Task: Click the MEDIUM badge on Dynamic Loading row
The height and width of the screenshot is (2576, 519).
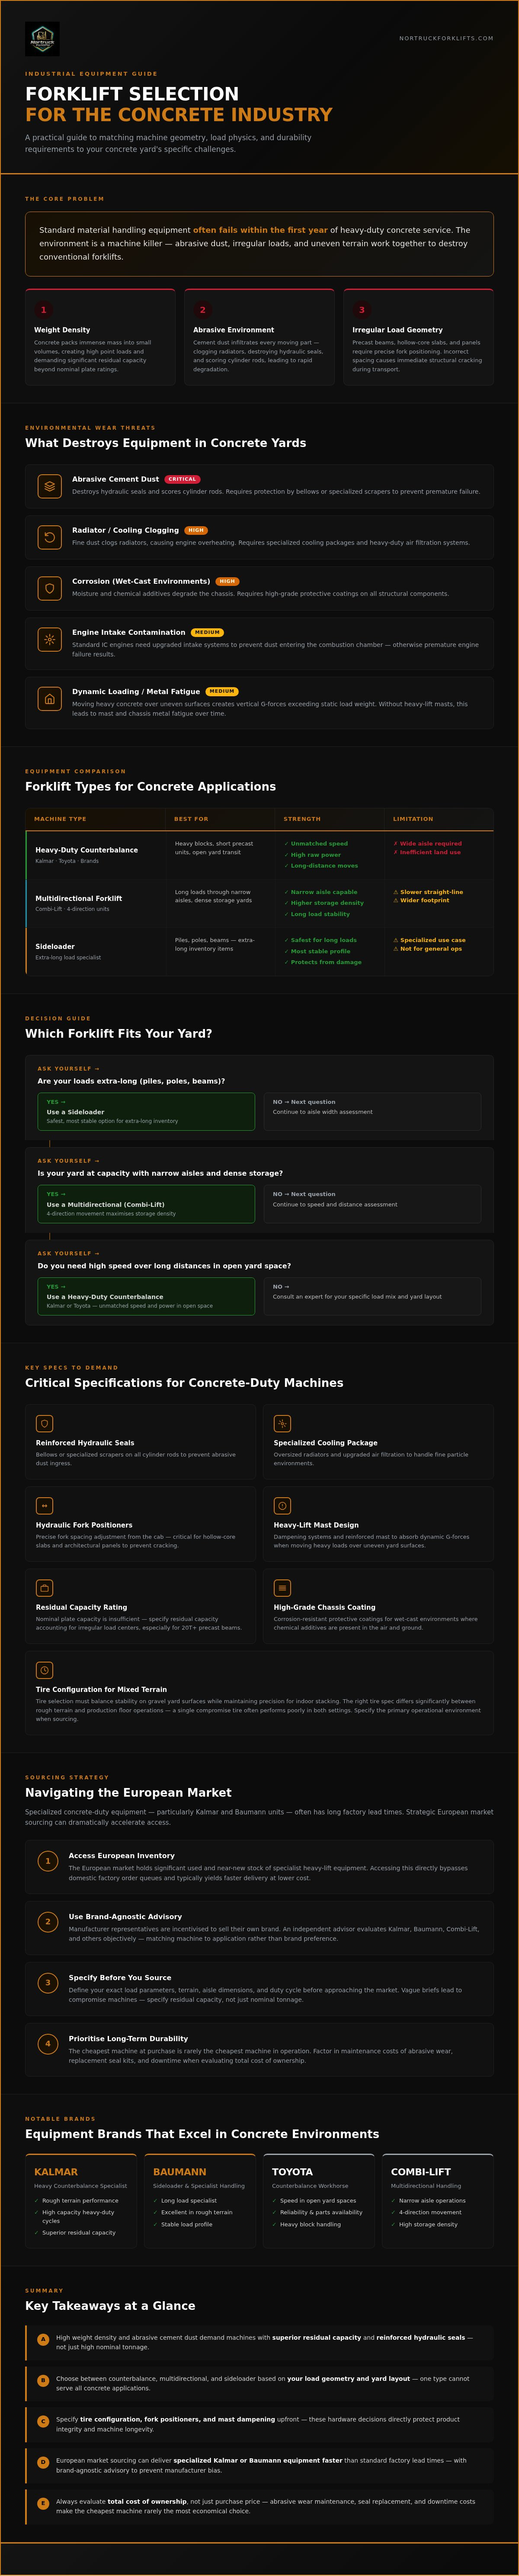Action: click(x=222, y=691)
